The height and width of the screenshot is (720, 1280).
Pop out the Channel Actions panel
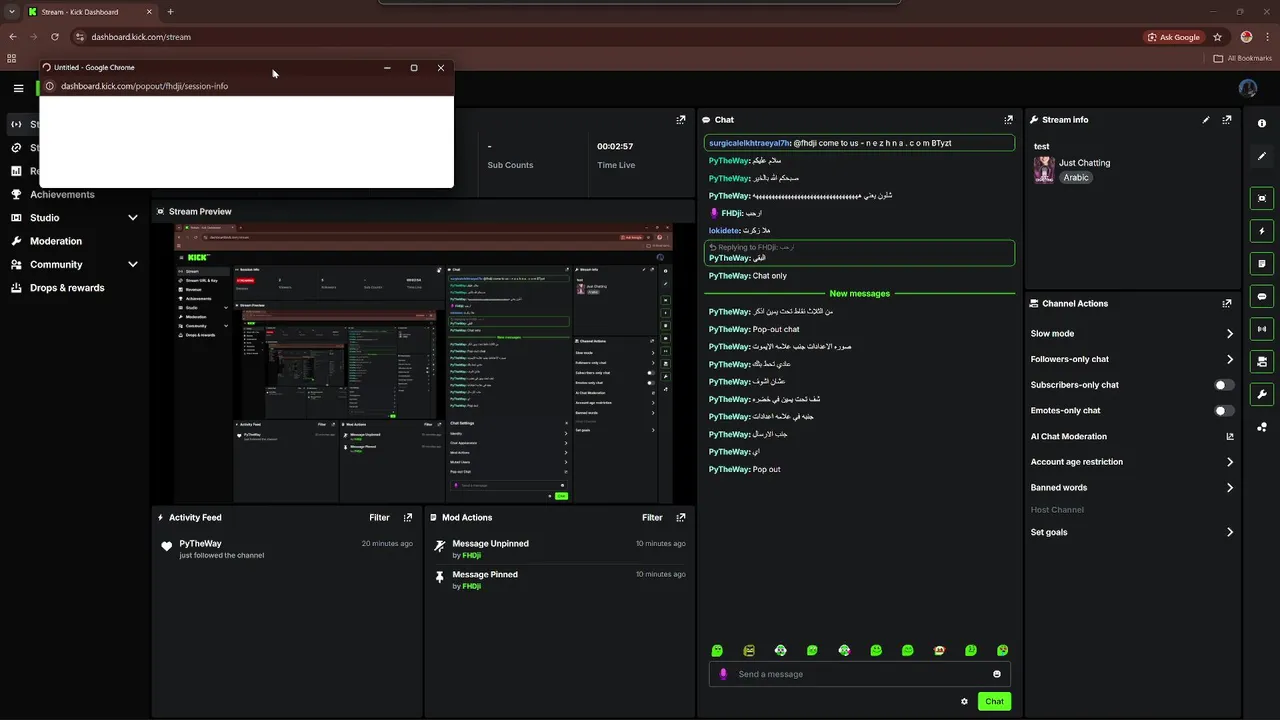point(1227,304)
